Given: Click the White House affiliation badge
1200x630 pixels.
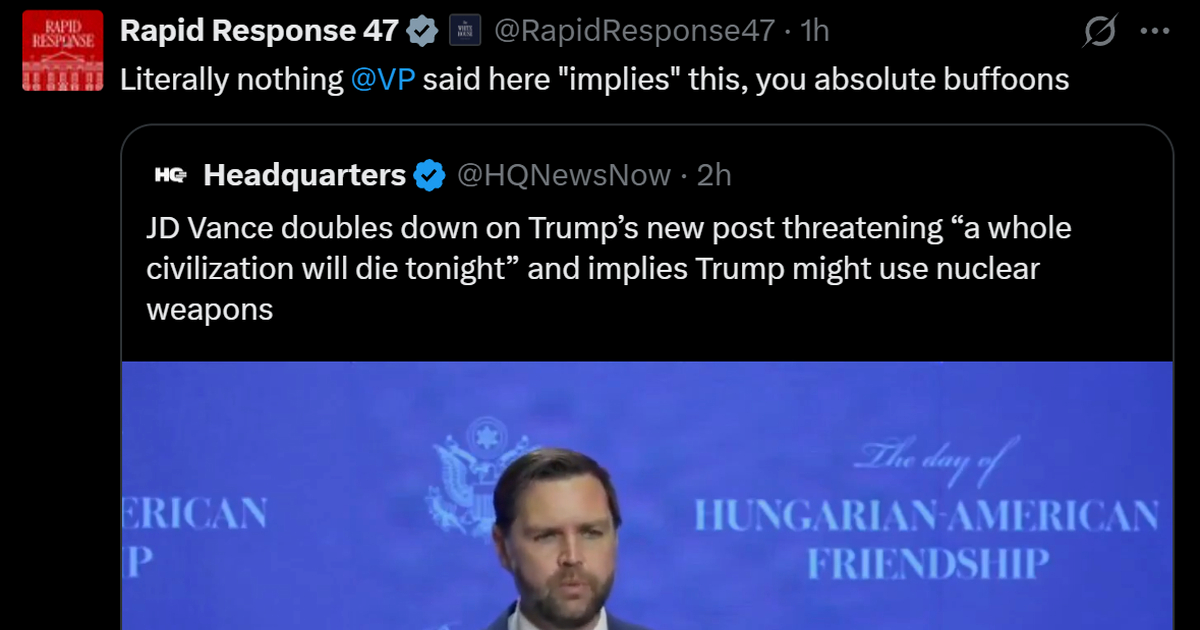Looking at the screenshot, I should coord(465,32).
